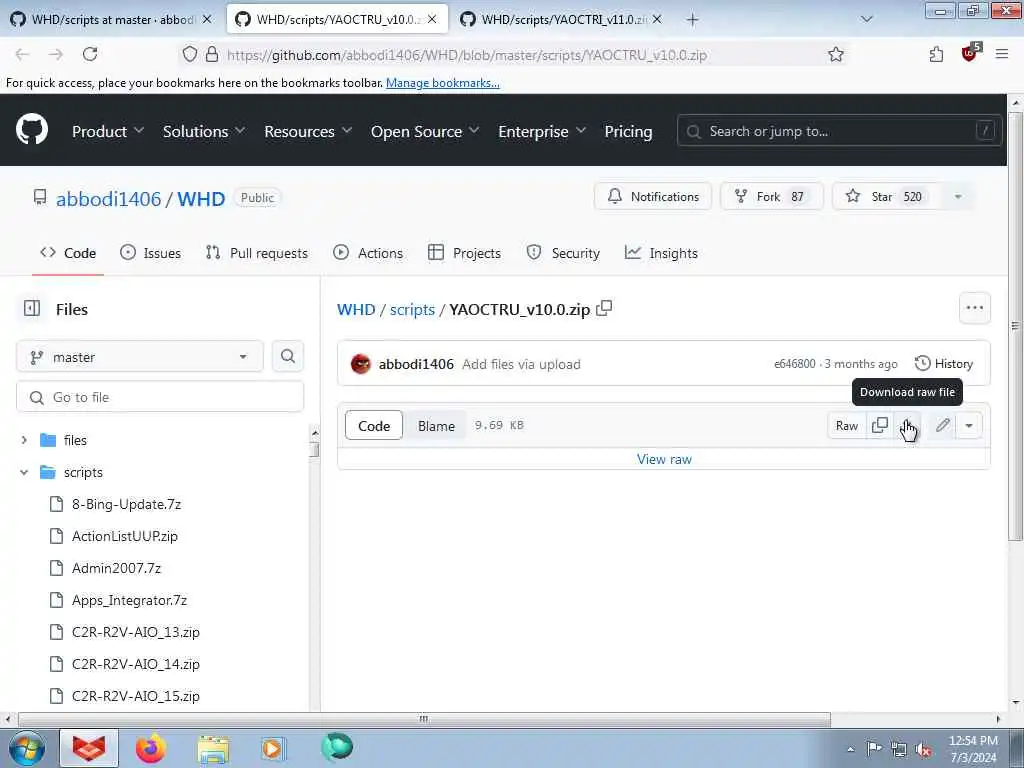Screen dimensions: 1024x768
Task: Launch Firefox from the taskbar
Action: 150,748
